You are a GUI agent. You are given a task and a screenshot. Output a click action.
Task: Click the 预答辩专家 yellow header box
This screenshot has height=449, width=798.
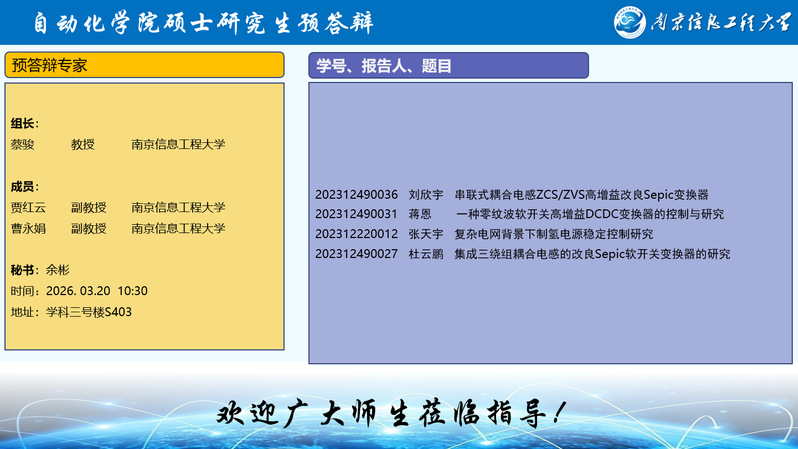145,65
